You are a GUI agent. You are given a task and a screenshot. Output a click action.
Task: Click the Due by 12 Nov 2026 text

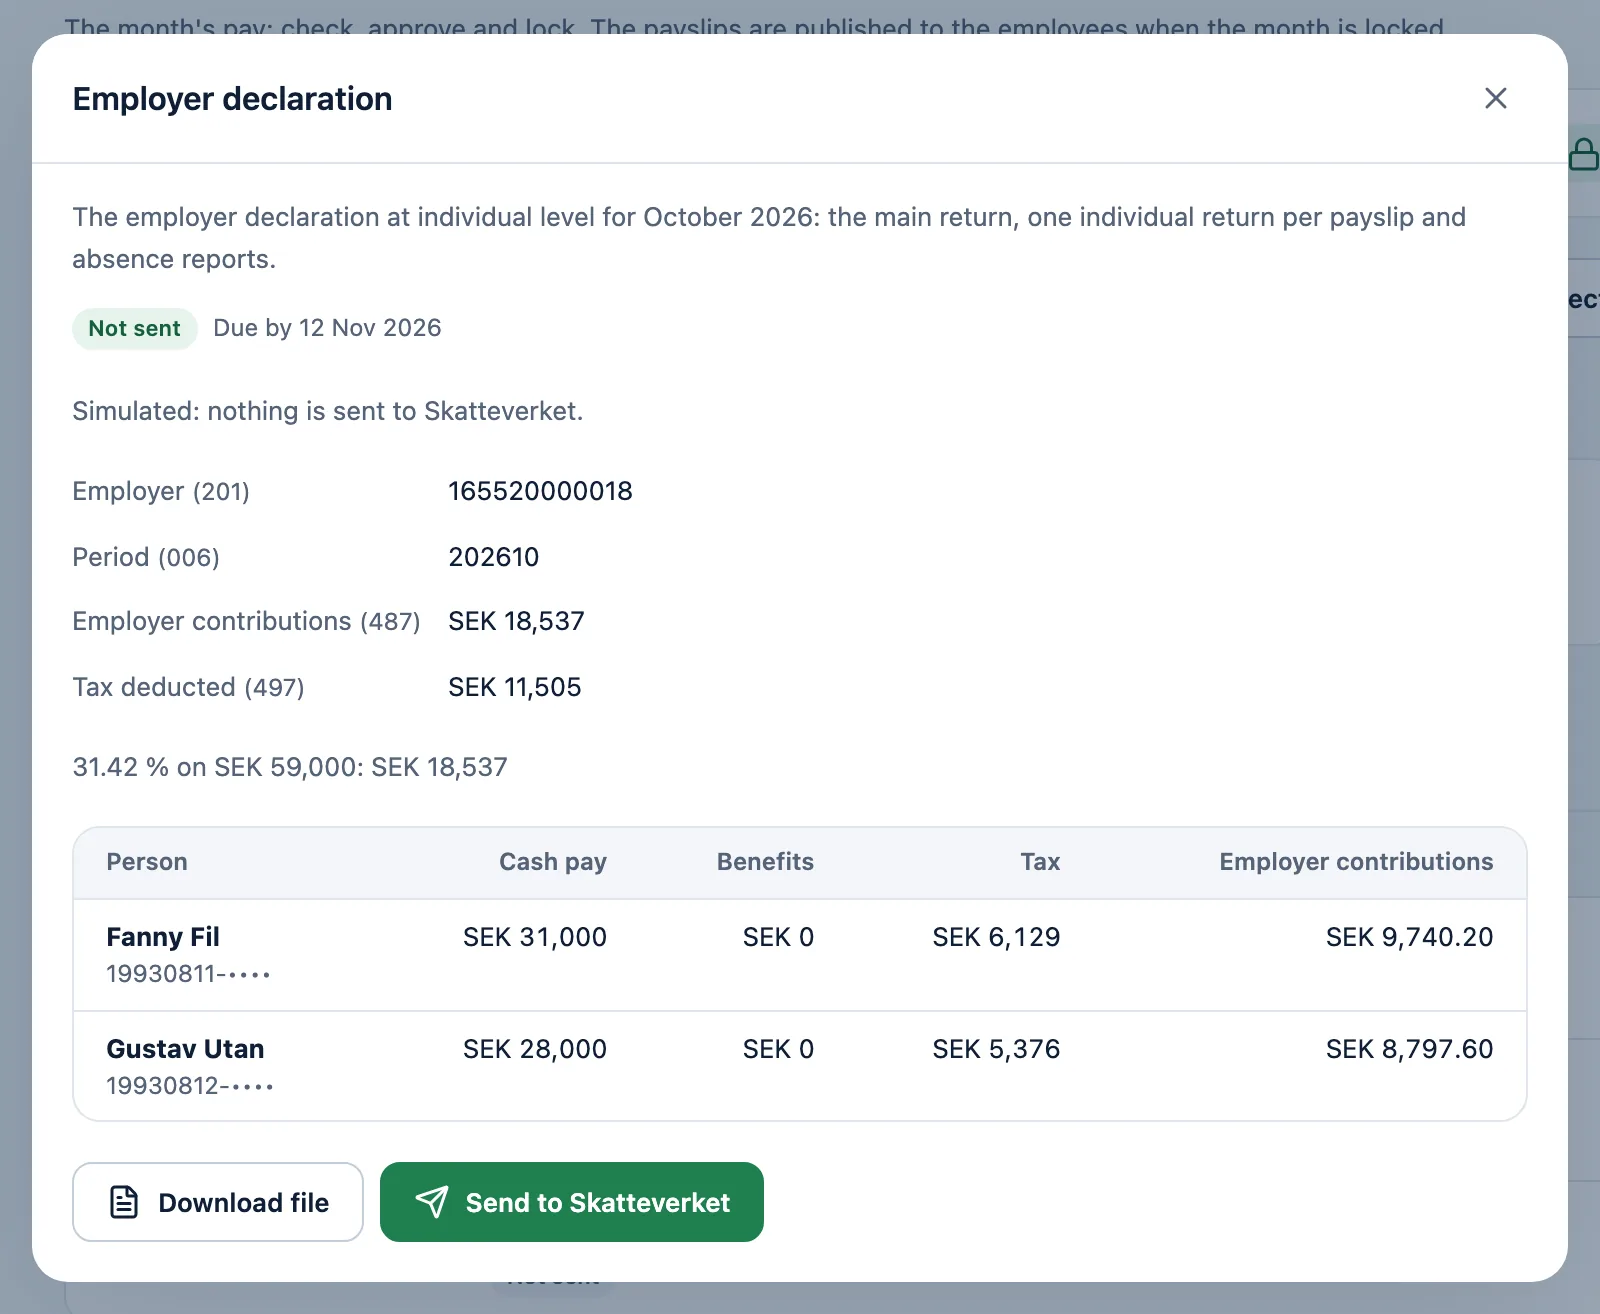327,328
